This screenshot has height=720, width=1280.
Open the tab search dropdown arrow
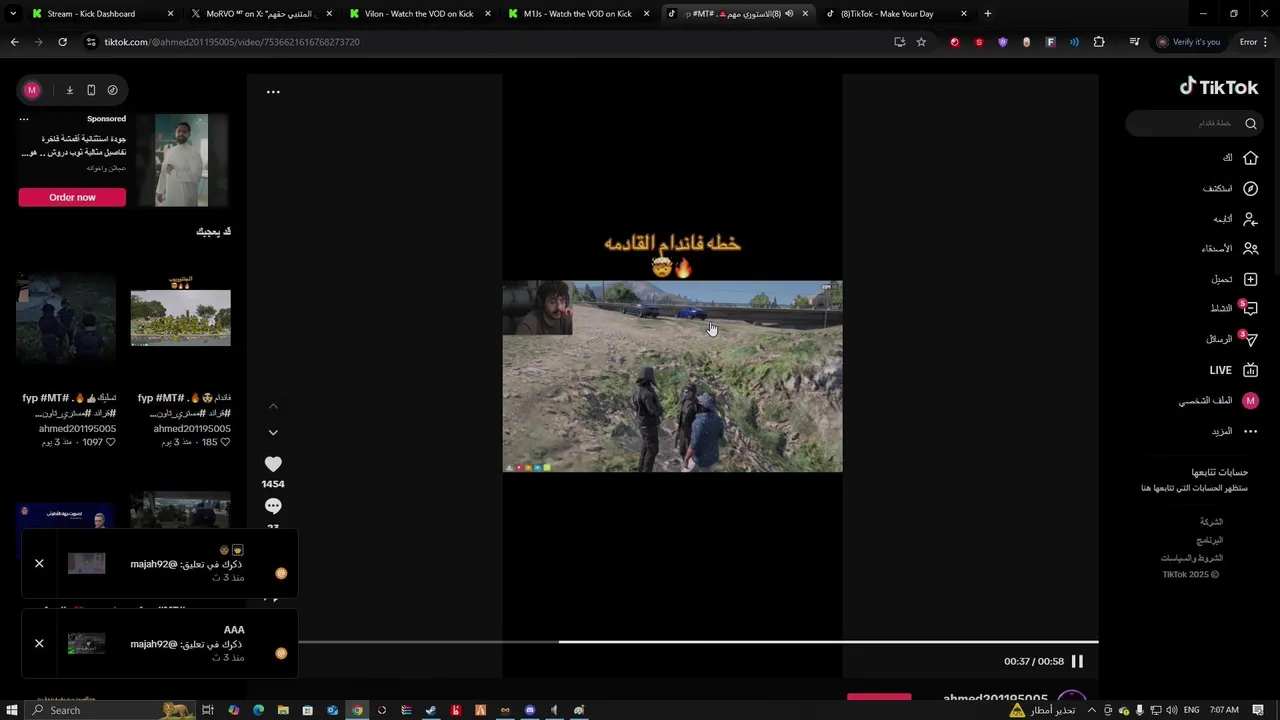(13, 14)
